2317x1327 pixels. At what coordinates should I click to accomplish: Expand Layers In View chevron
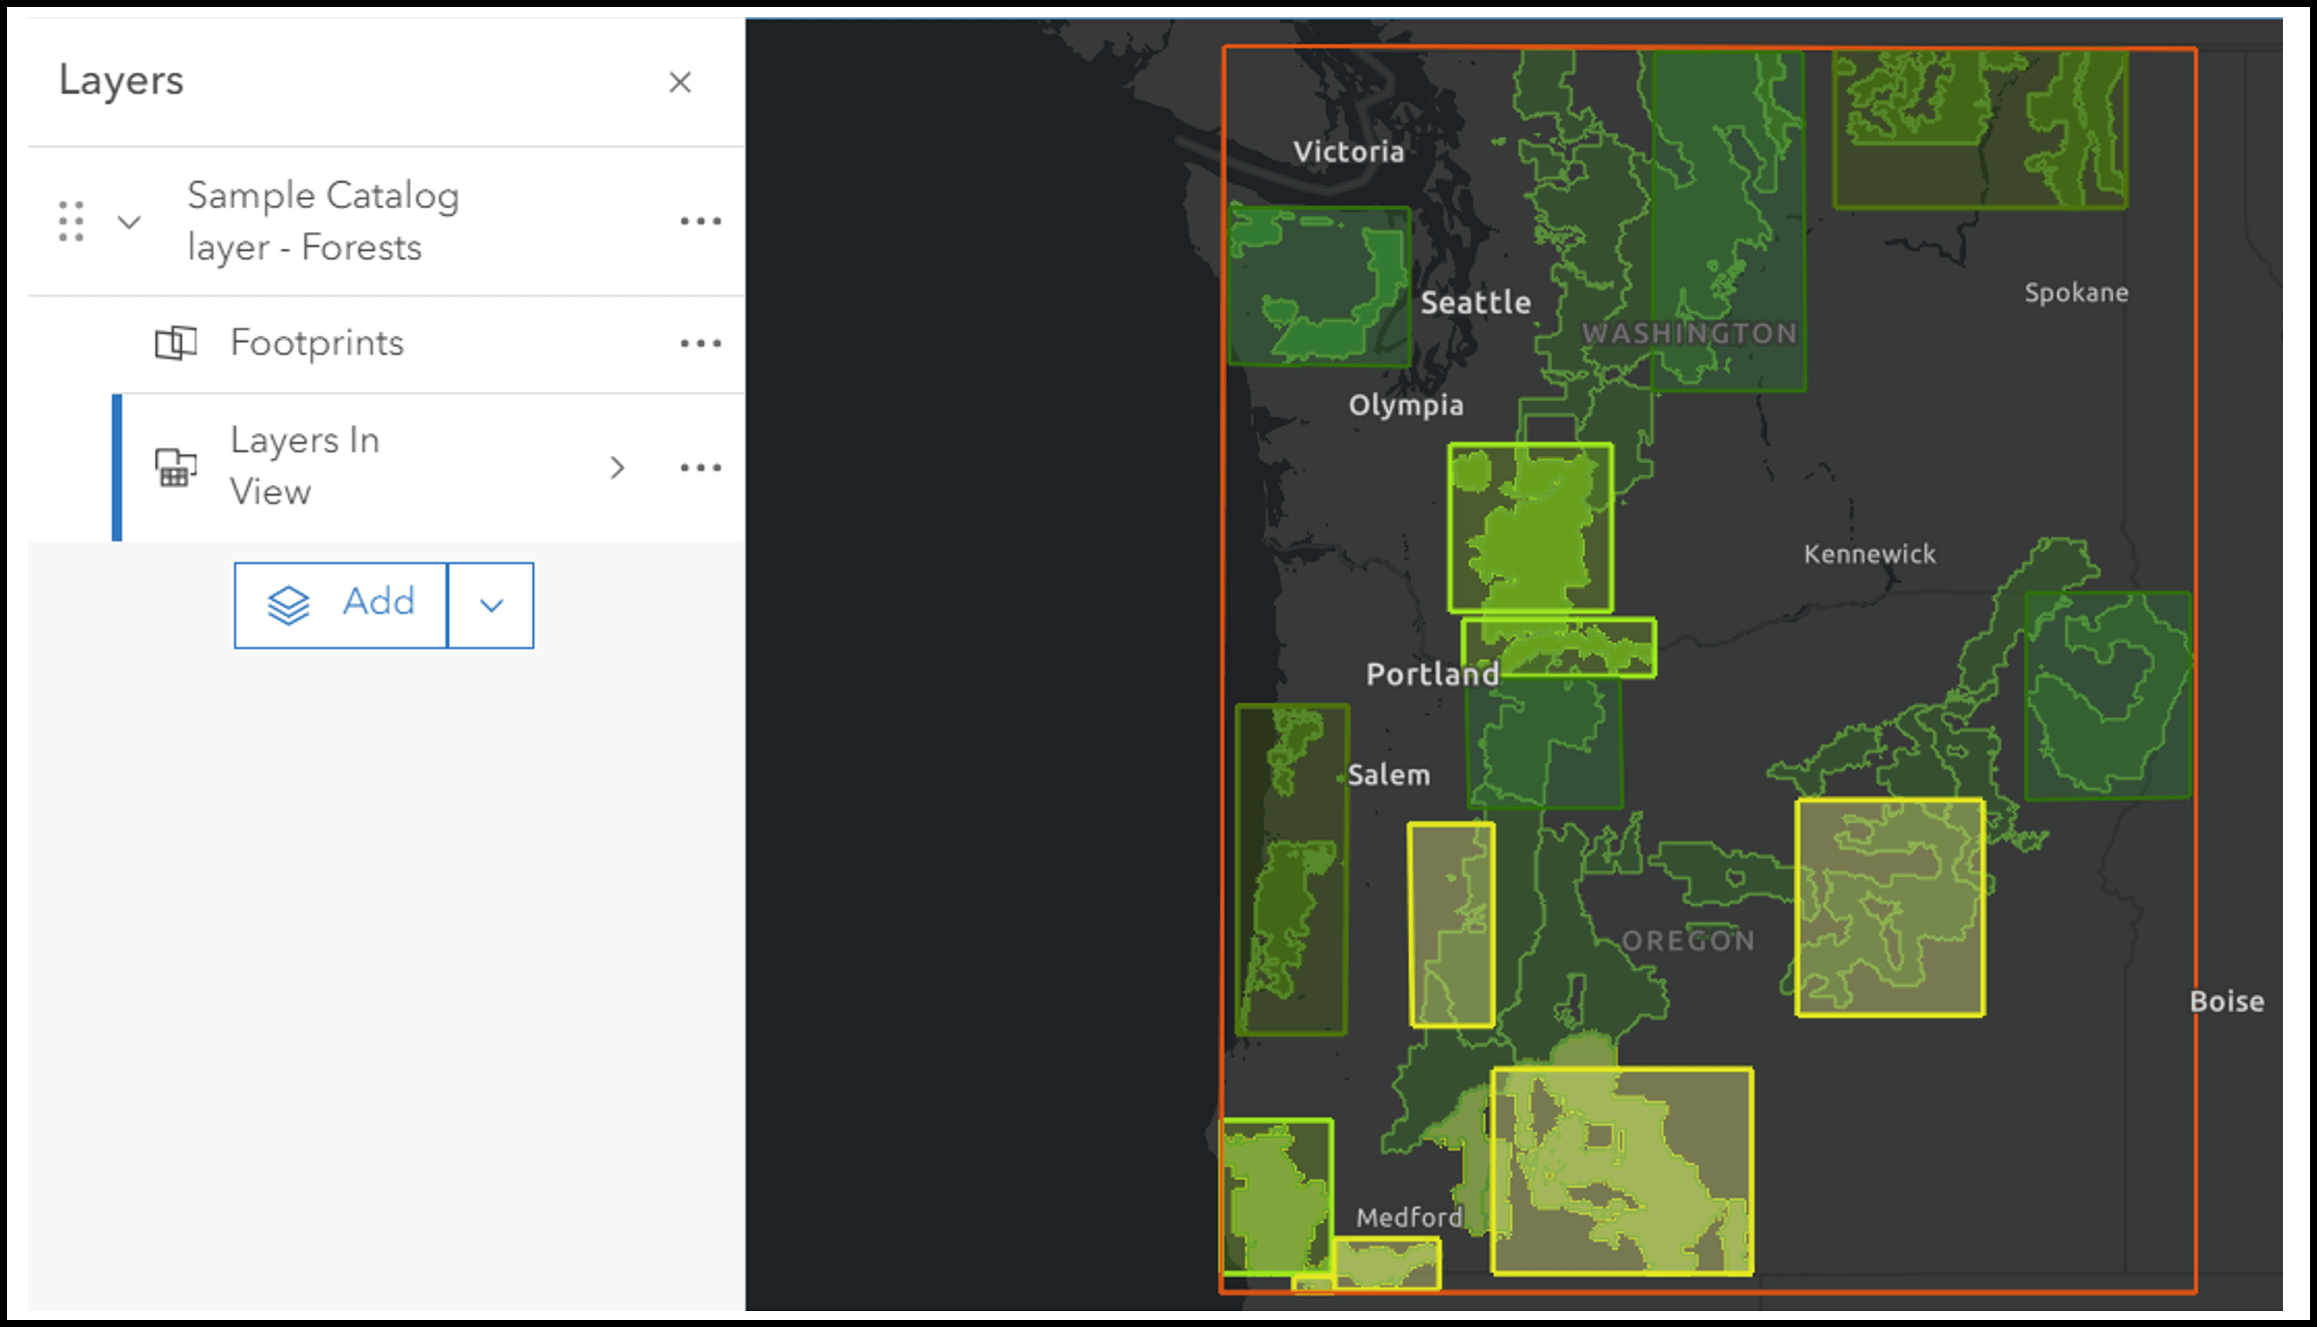pos(617,467)
